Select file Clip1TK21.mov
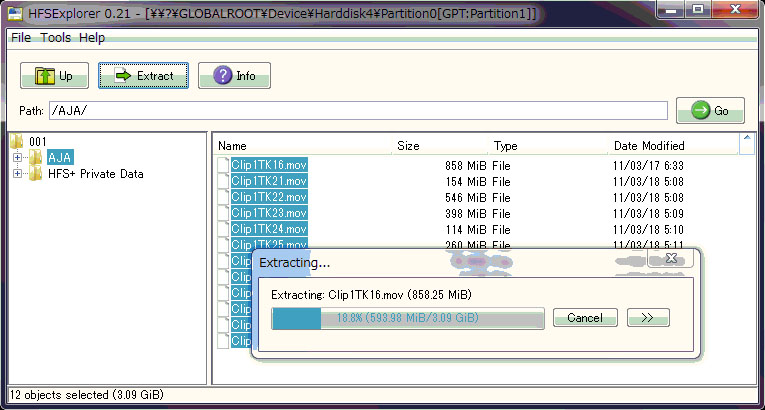 269,182
